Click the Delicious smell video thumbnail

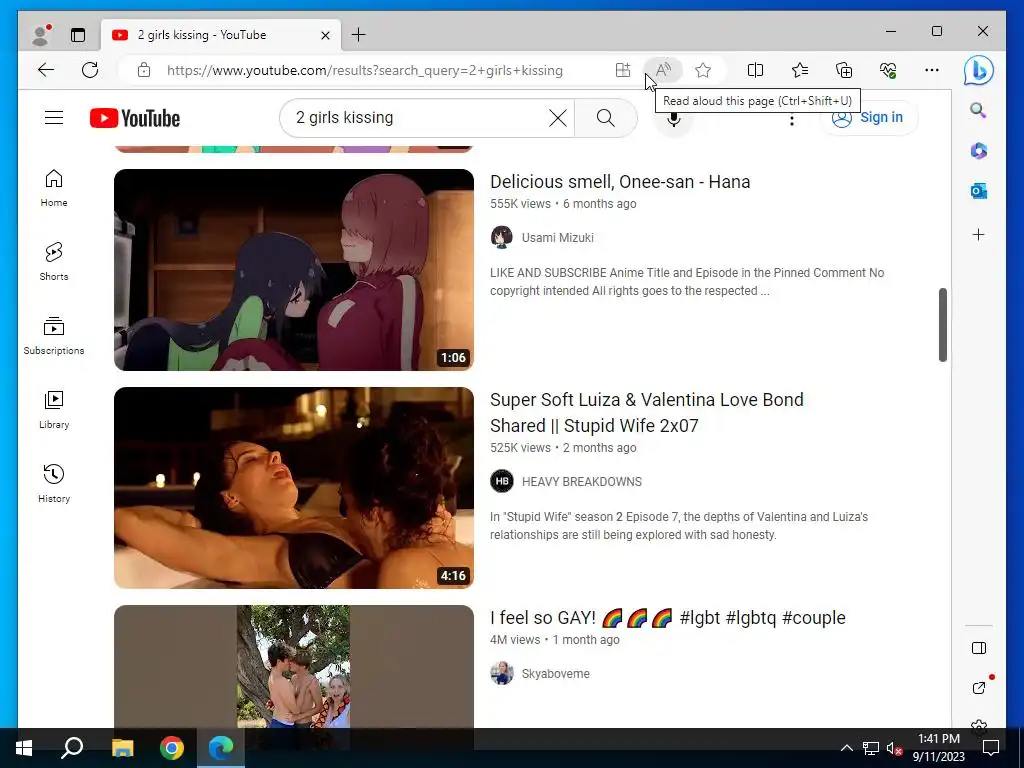pos(294,270)
